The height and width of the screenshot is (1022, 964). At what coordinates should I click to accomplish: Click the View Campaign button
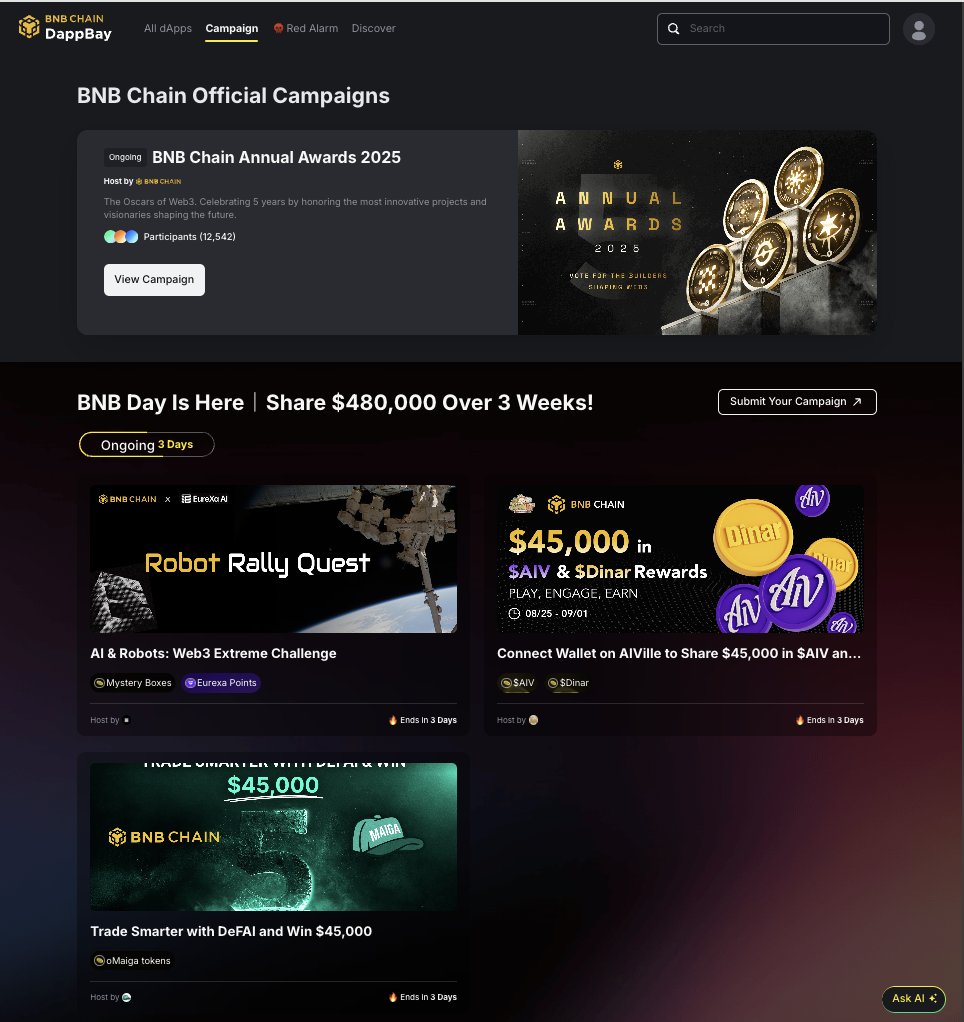(x=154, y=280)
